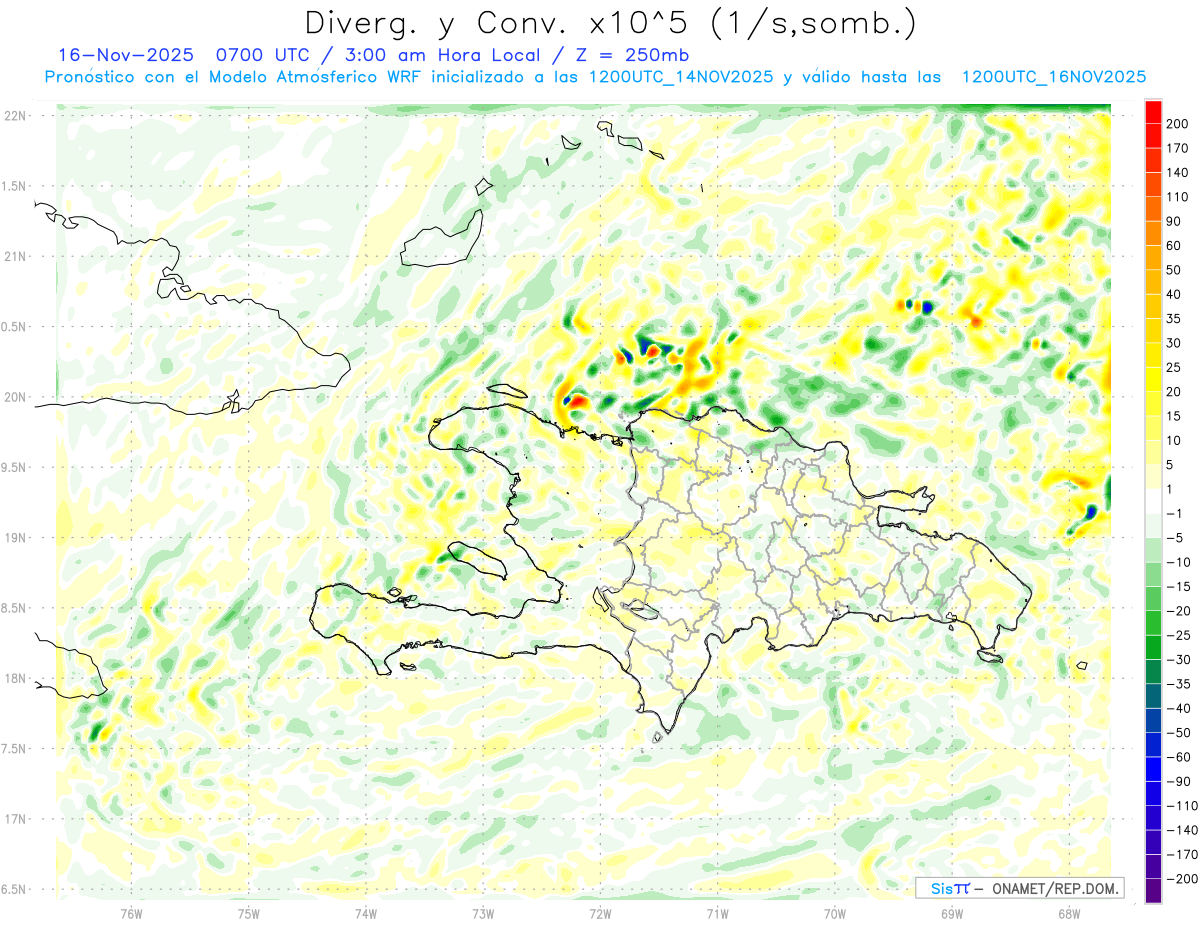
Task: Click the '22N' latitude label
Action: pos(15,116)
